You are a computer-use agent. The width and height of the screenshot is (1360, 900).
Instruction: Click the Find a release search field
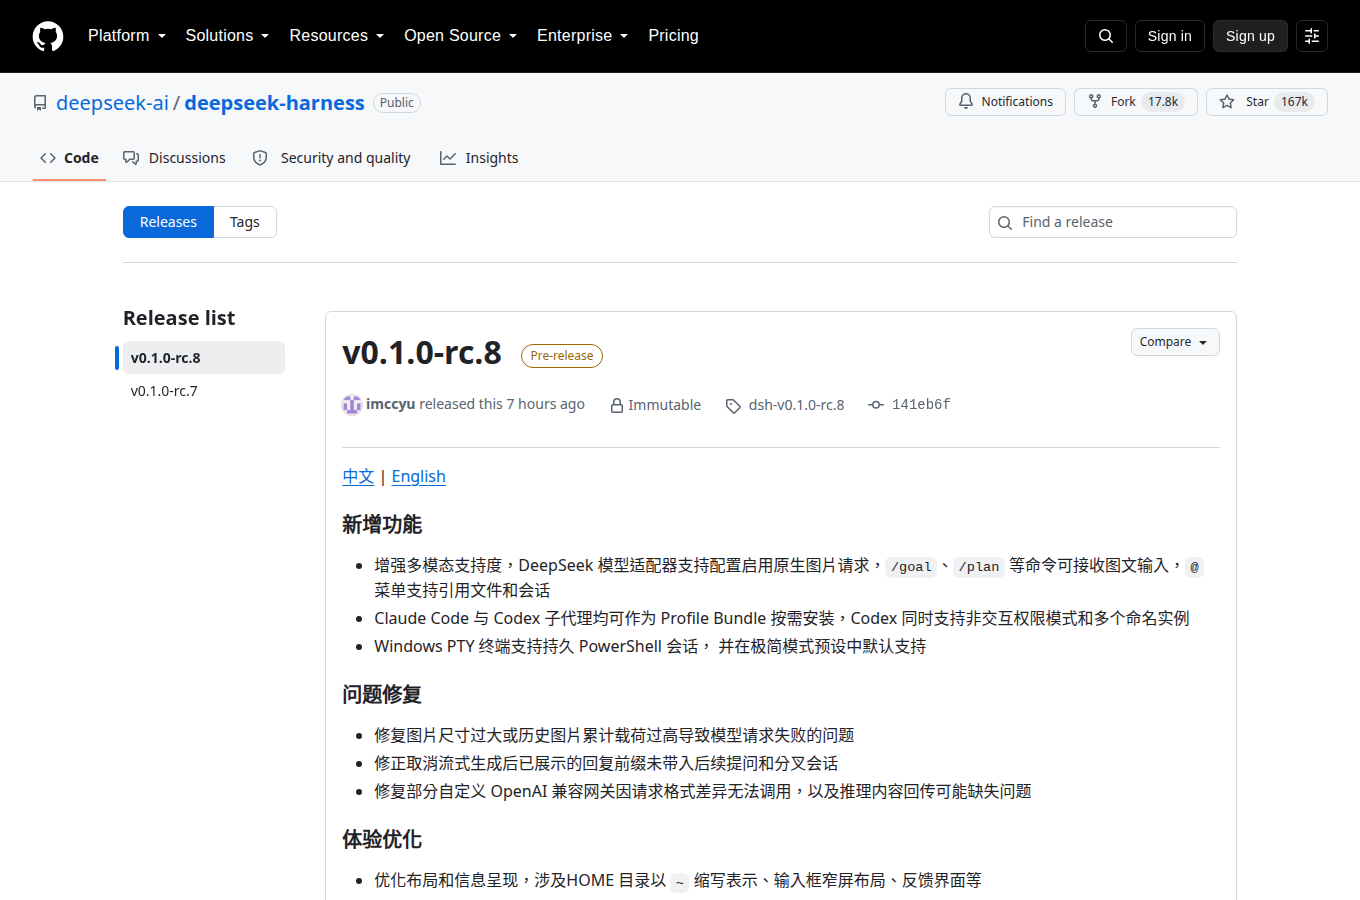pyautogui.click(x=1113, y=222)
